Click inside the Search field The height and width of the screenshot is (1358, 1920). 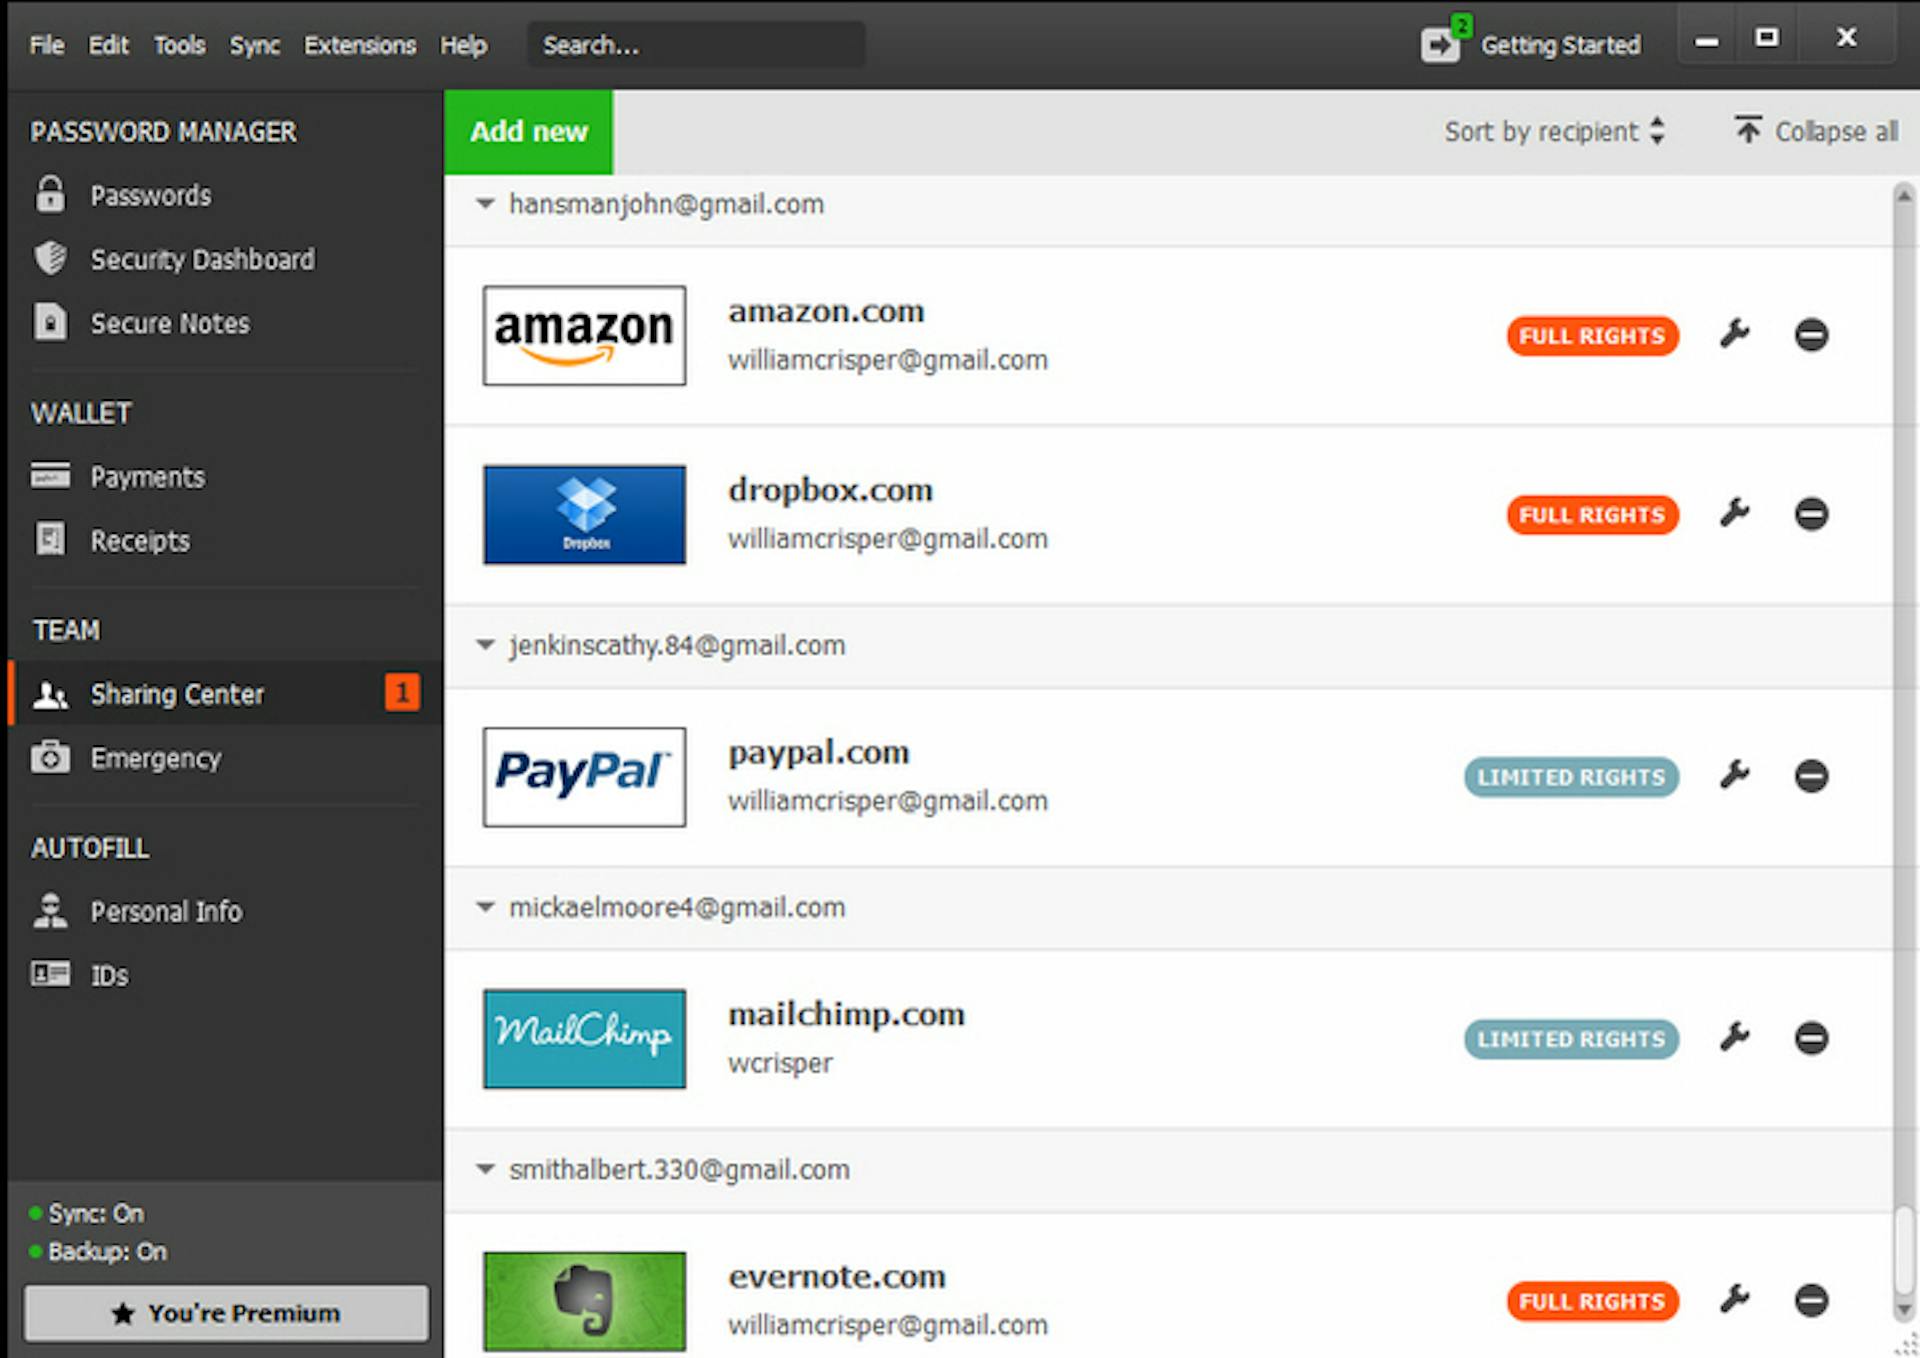click(x=696, y=45)
